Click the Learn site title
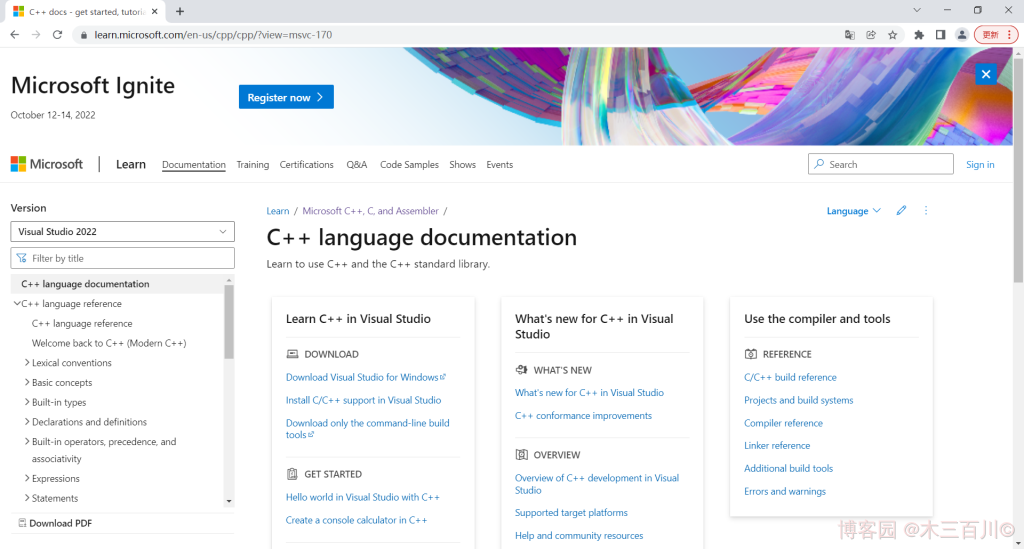 coord(131,165)
